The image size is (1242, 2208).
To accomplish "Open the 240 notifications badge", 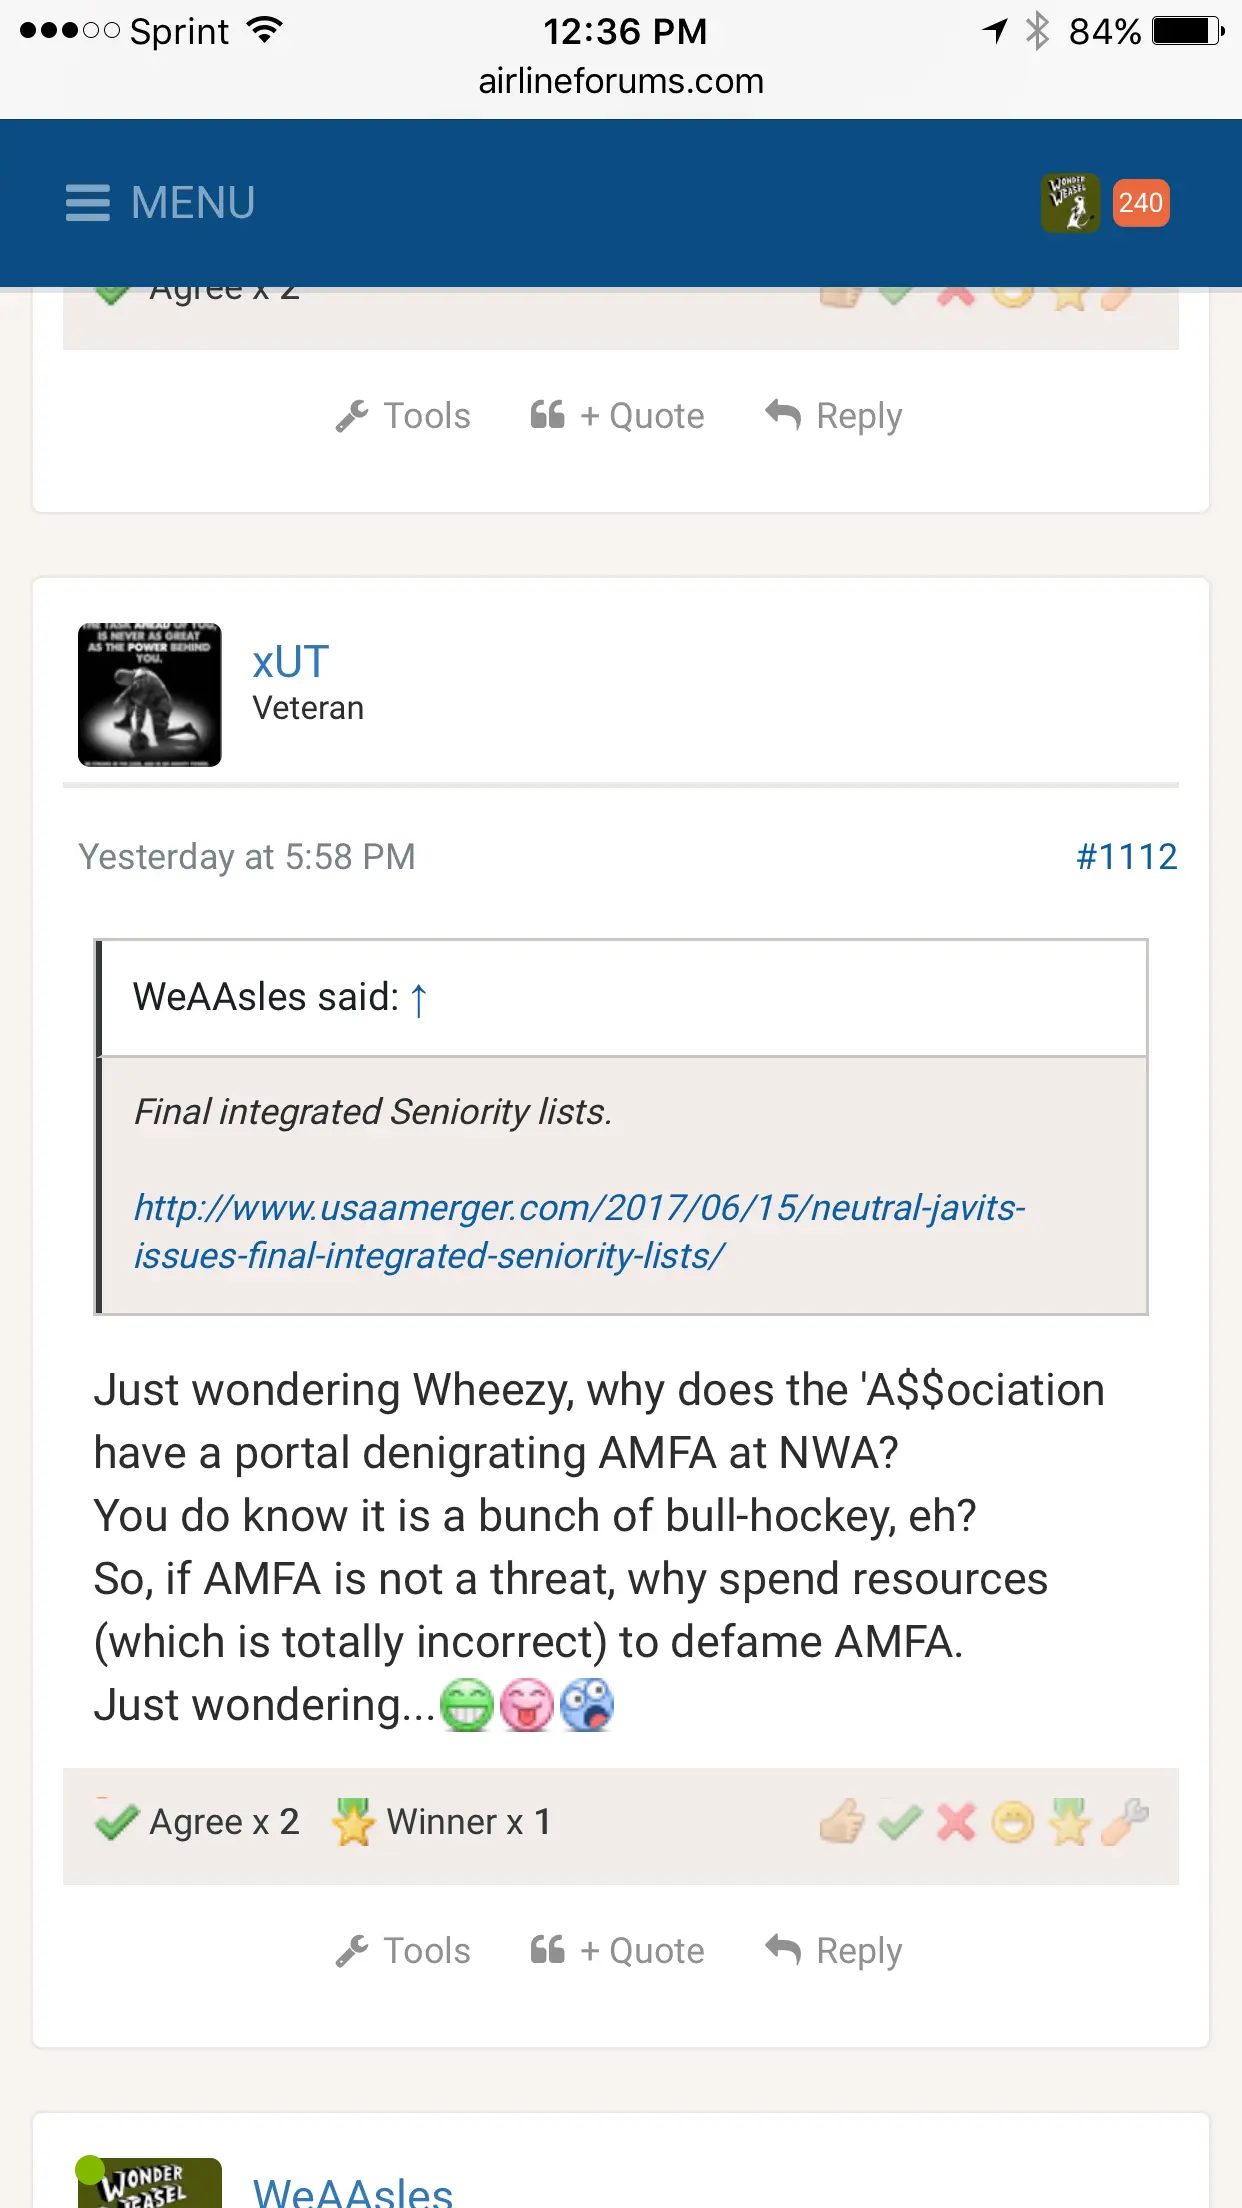I will tap(1140, 203).
